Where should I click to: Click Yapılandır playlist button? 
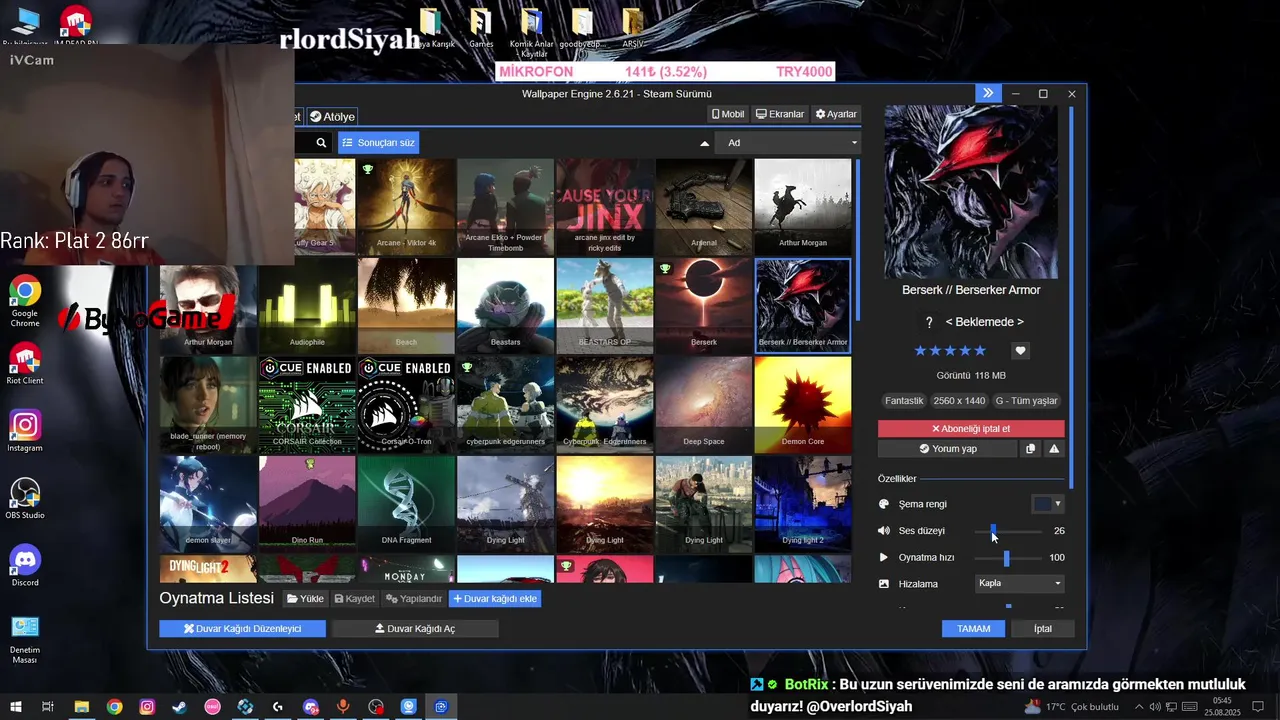tap(414, 599)
